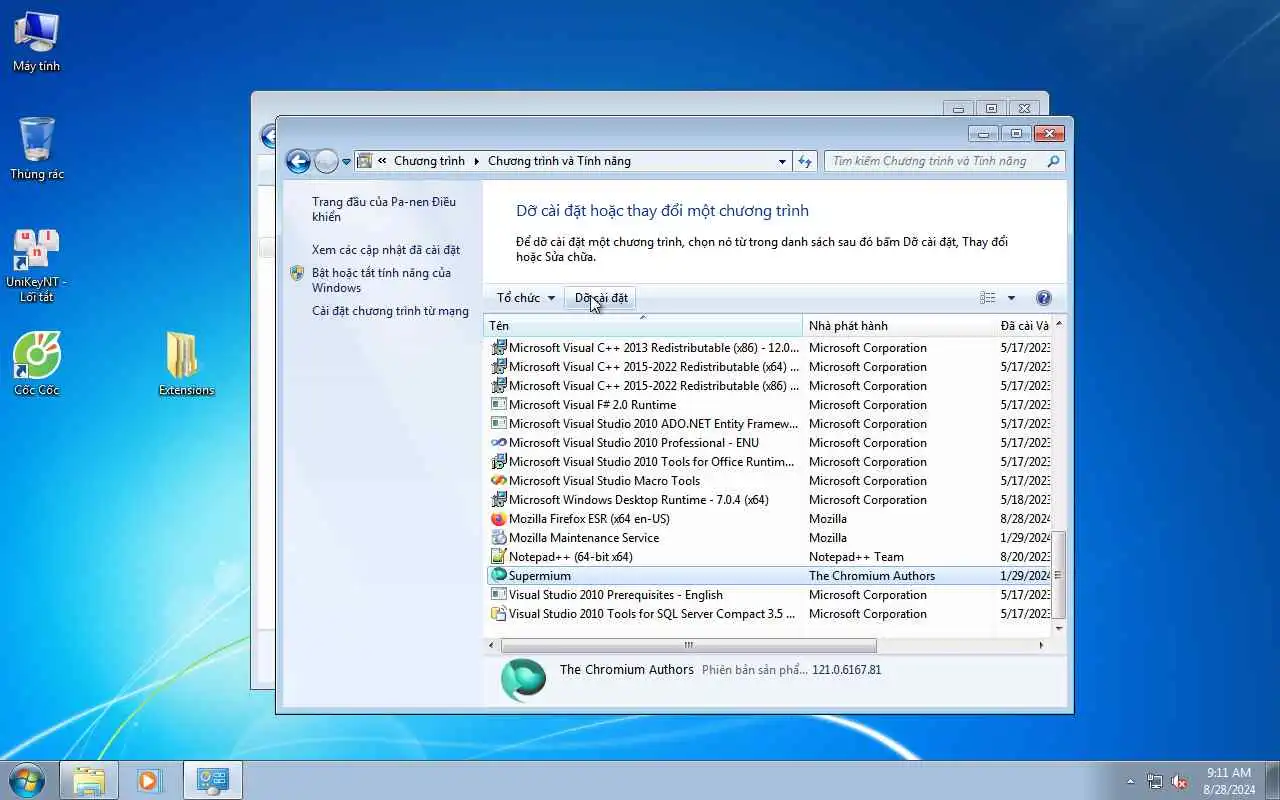Click Chương trình và Tính năng breadcrumb
This screenshot has height=800, width=1280.
[x=559, y=161]
